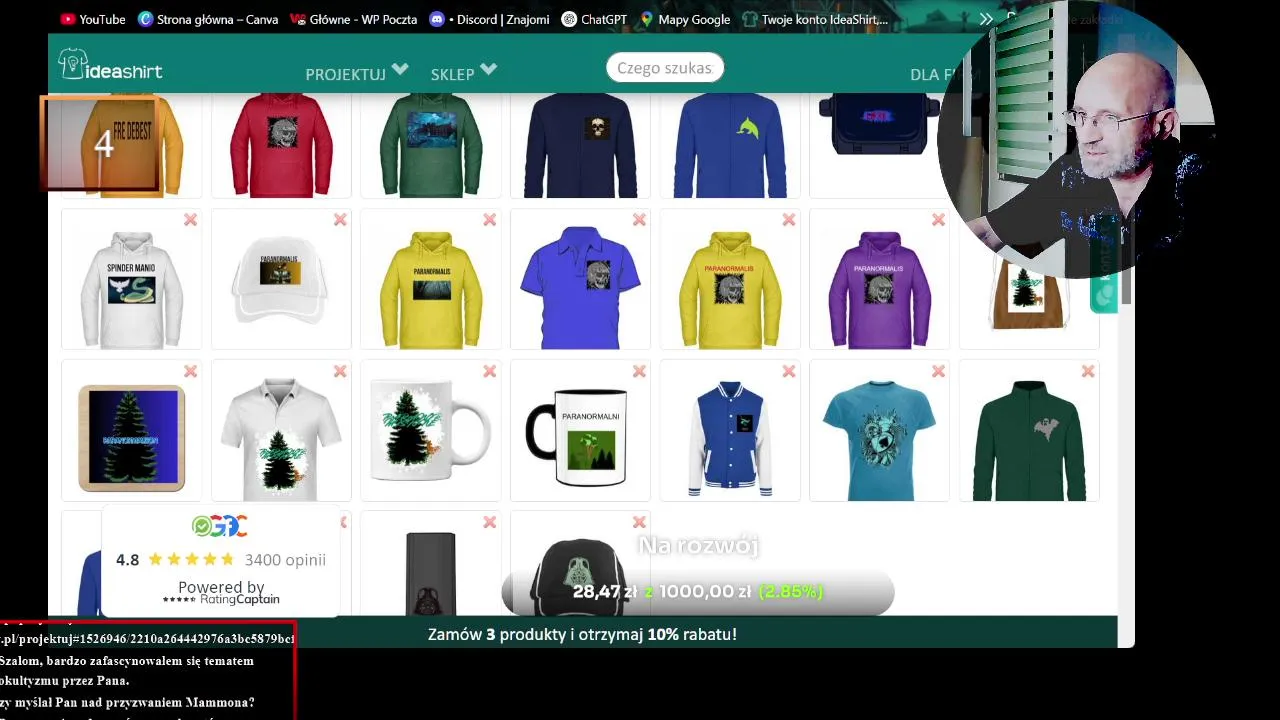Click the IdeaShirt logo
This screenshot has width=1280, height=720.
coord(110,66)
